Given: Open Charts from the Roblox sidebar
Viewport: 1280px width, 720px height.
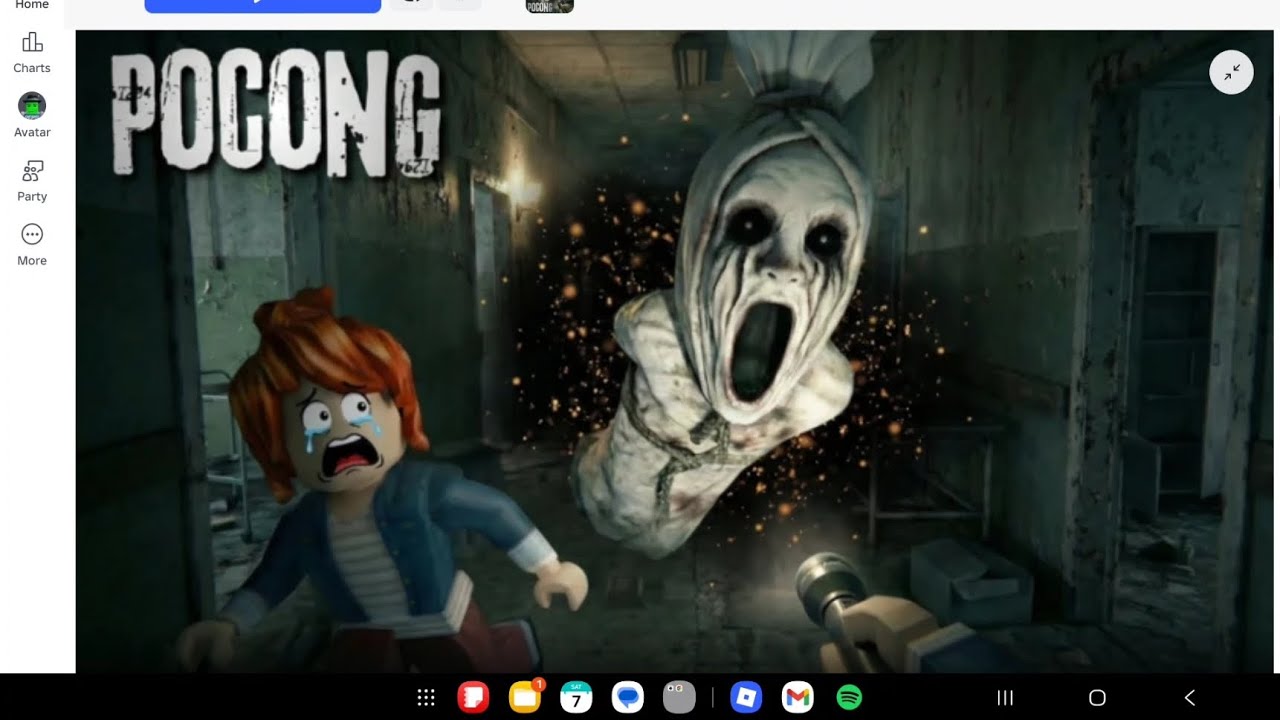Looking at the screenshot, I should pyautogui.click(x=32, y=53).
